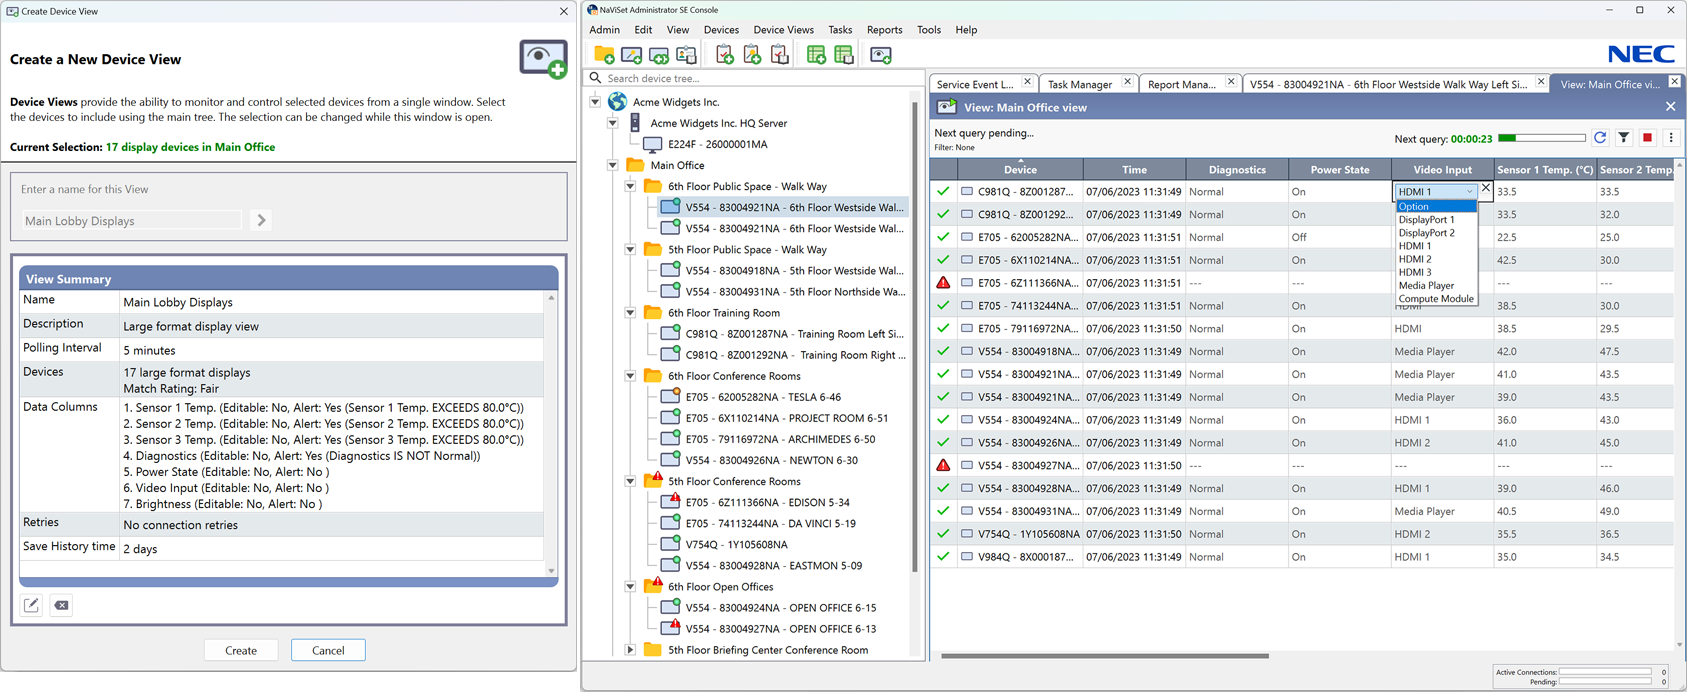Sort by the Power State column header
The width and height of the screenshot is (1687, 692).
1339,170
